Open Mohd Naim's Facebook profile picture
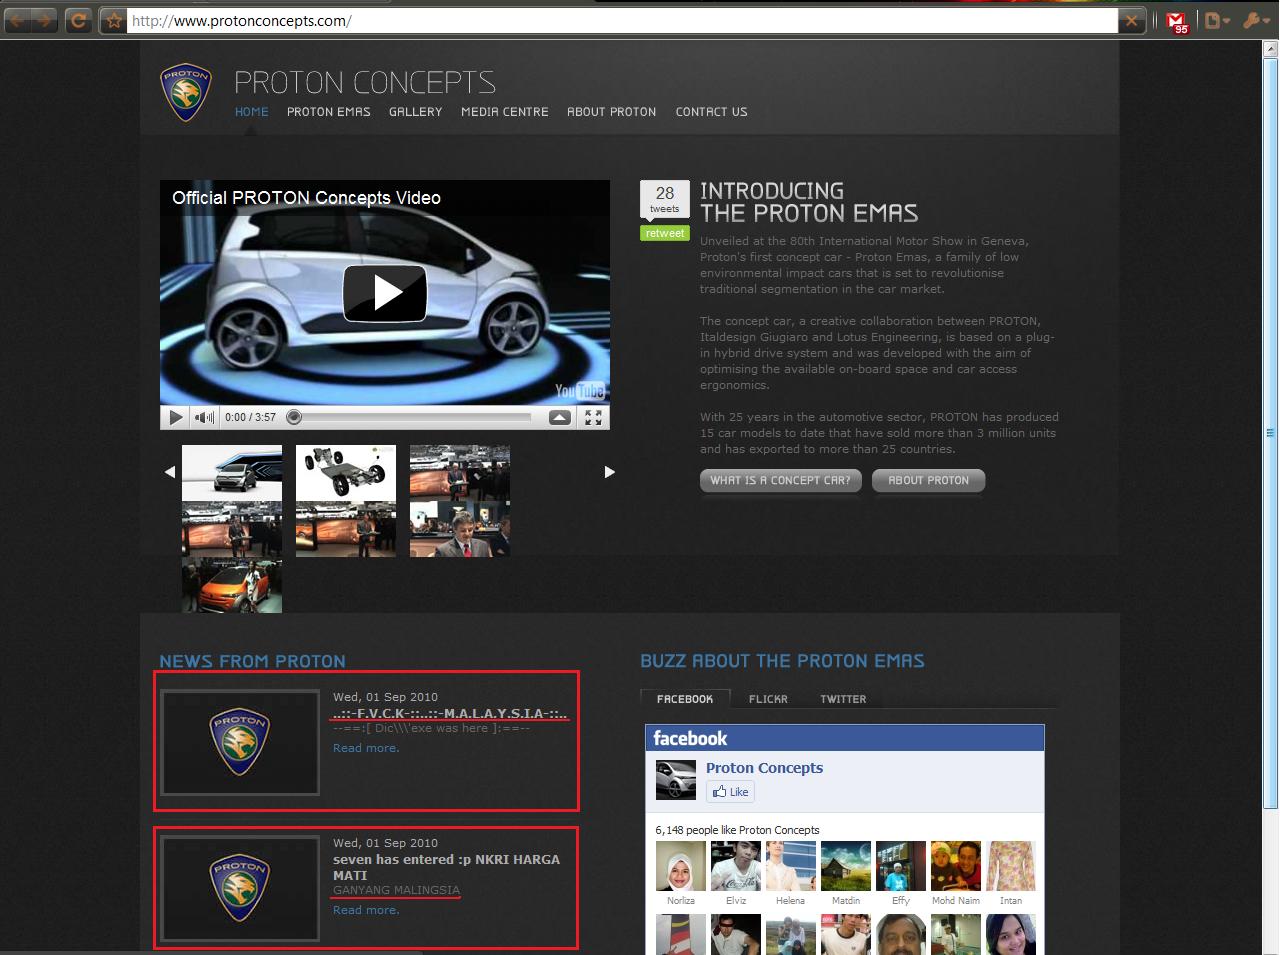 [x=955, y=866]
